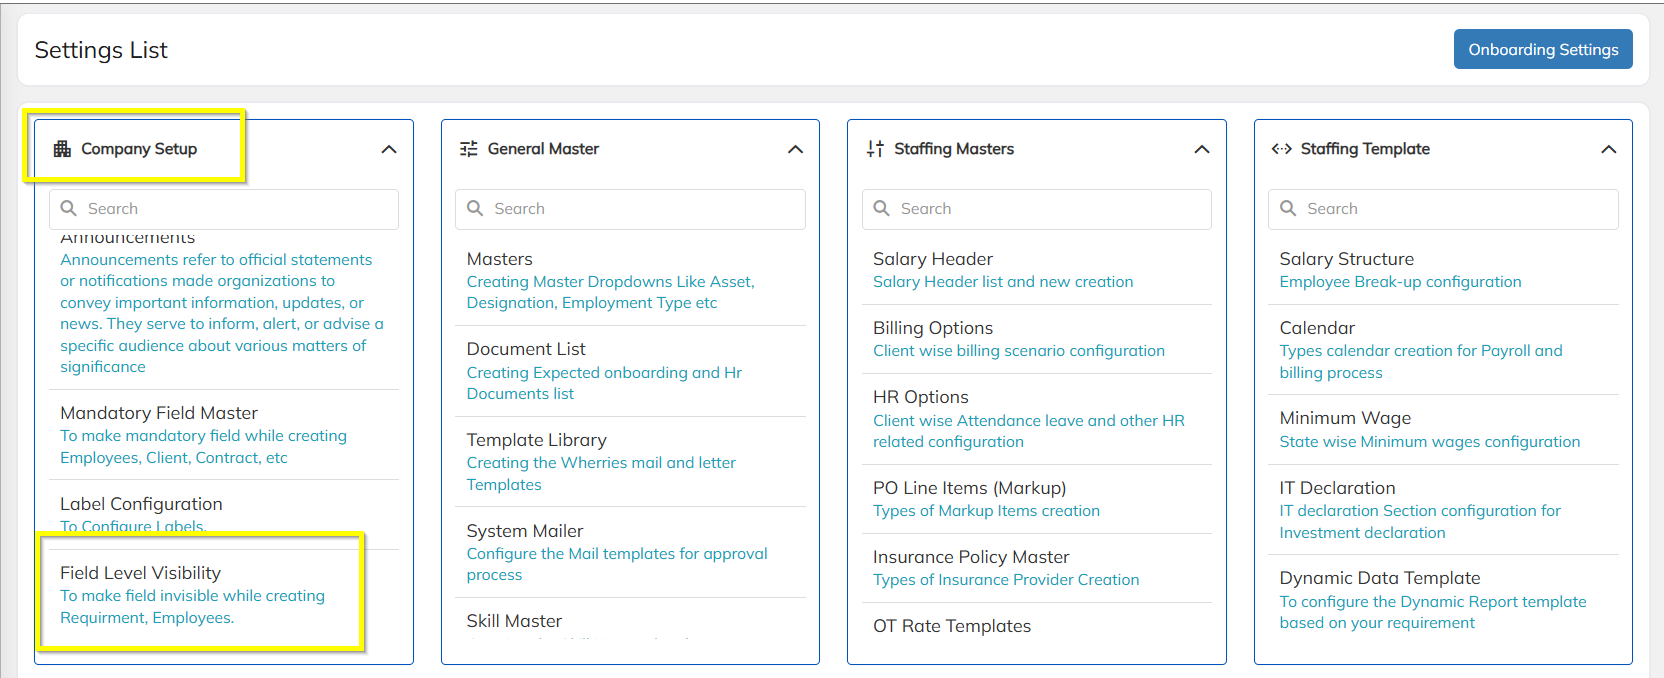Focus the Staffing Template search field
The width and height of the screenshot is (1664, 678).
pyautogui.click(x=1443, y=209)
